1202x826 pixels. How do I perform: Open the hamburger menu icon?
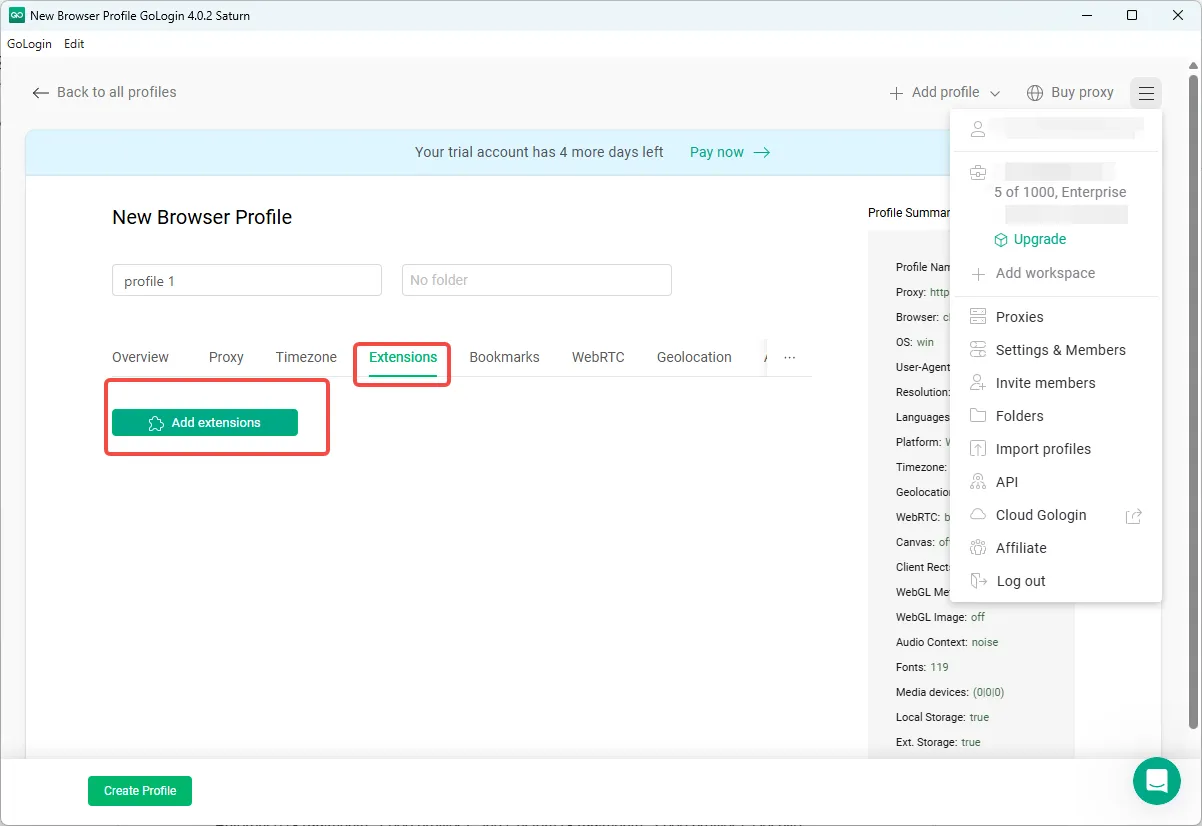click(1146, 93)
